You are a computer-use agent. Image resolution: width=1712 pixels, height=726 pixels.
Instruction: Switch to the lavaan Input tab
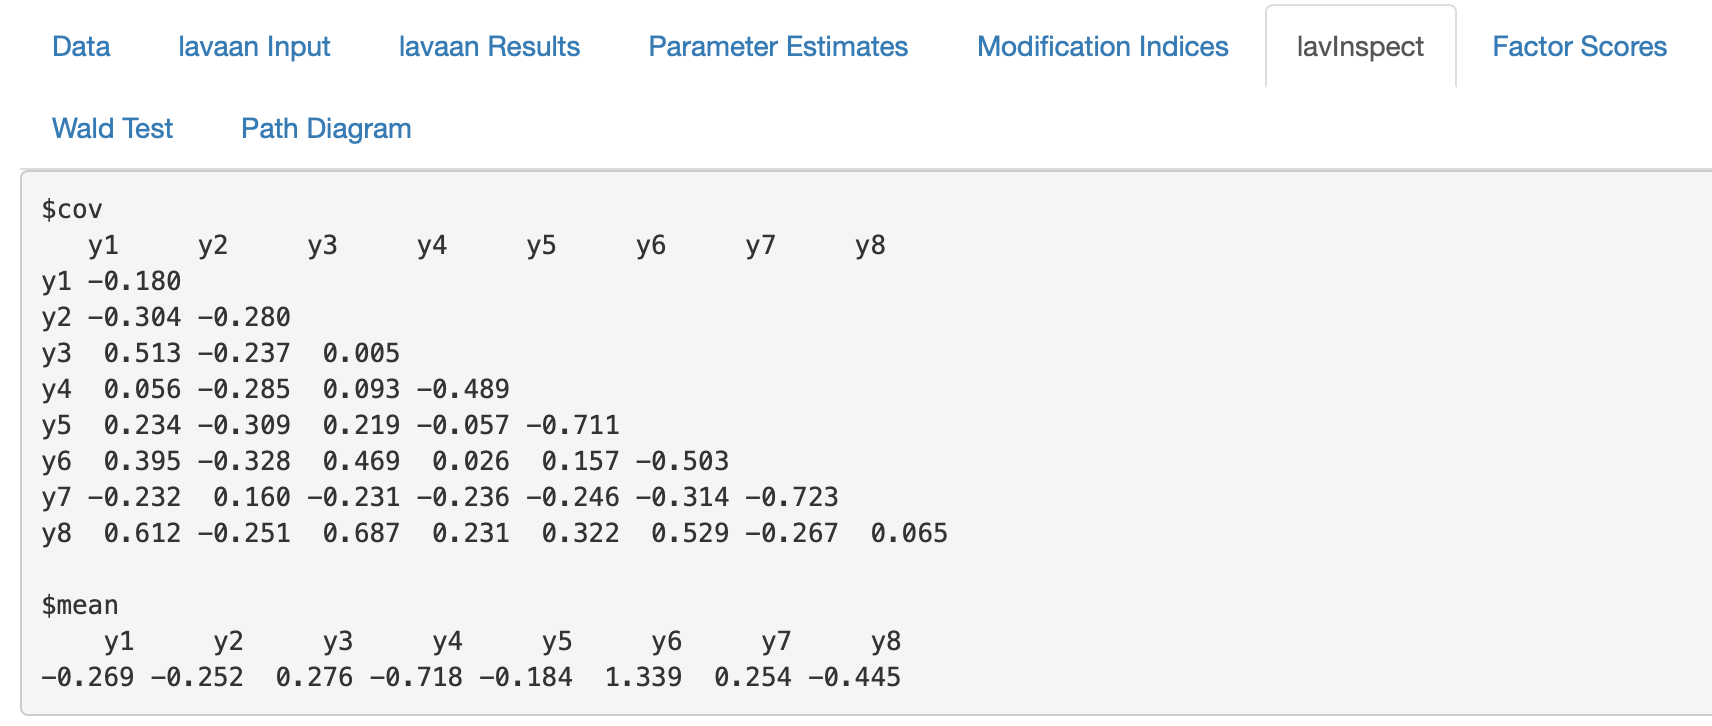pos(254,47)
